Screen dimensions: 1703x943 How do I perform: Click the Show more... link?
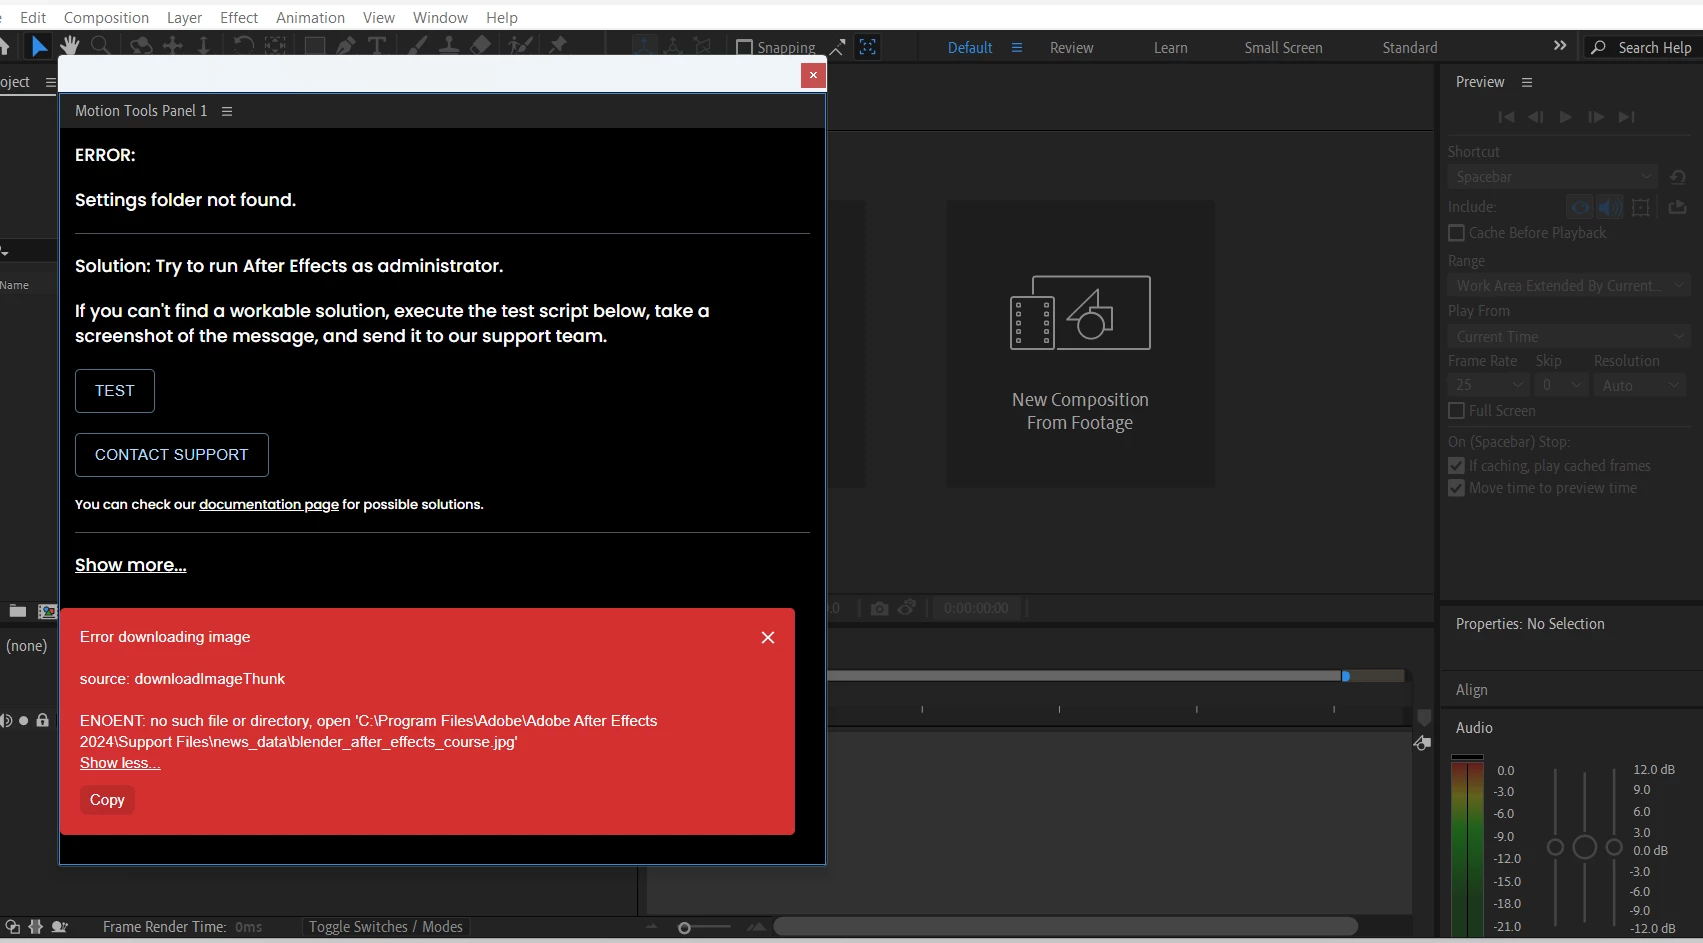(x=131, y=565)
